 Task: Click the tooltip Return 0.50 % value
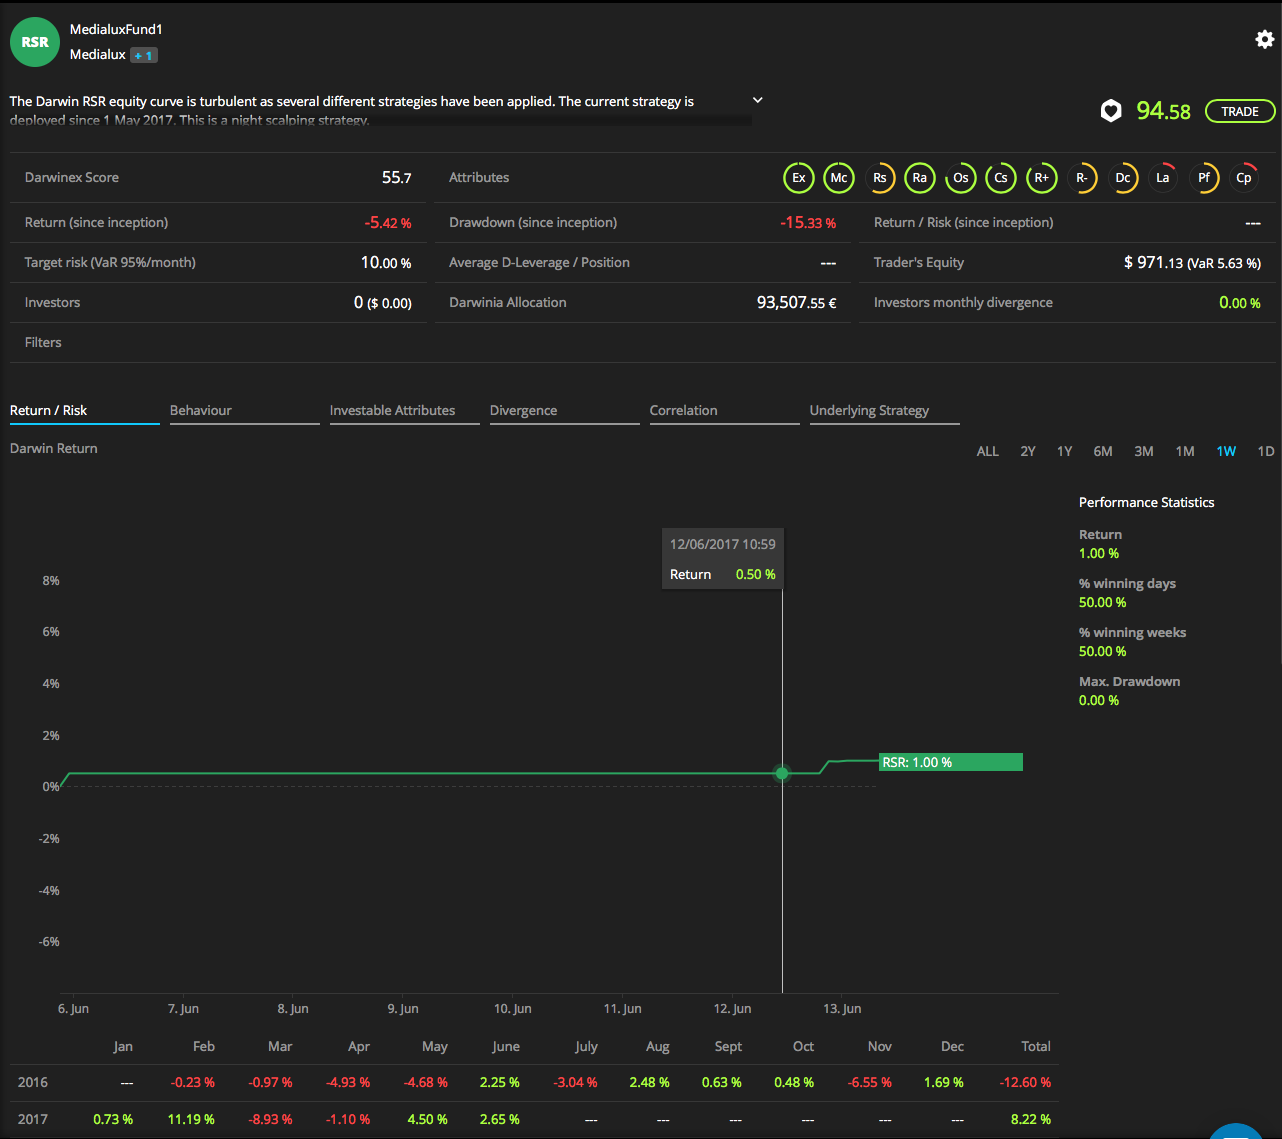[755, 574]
